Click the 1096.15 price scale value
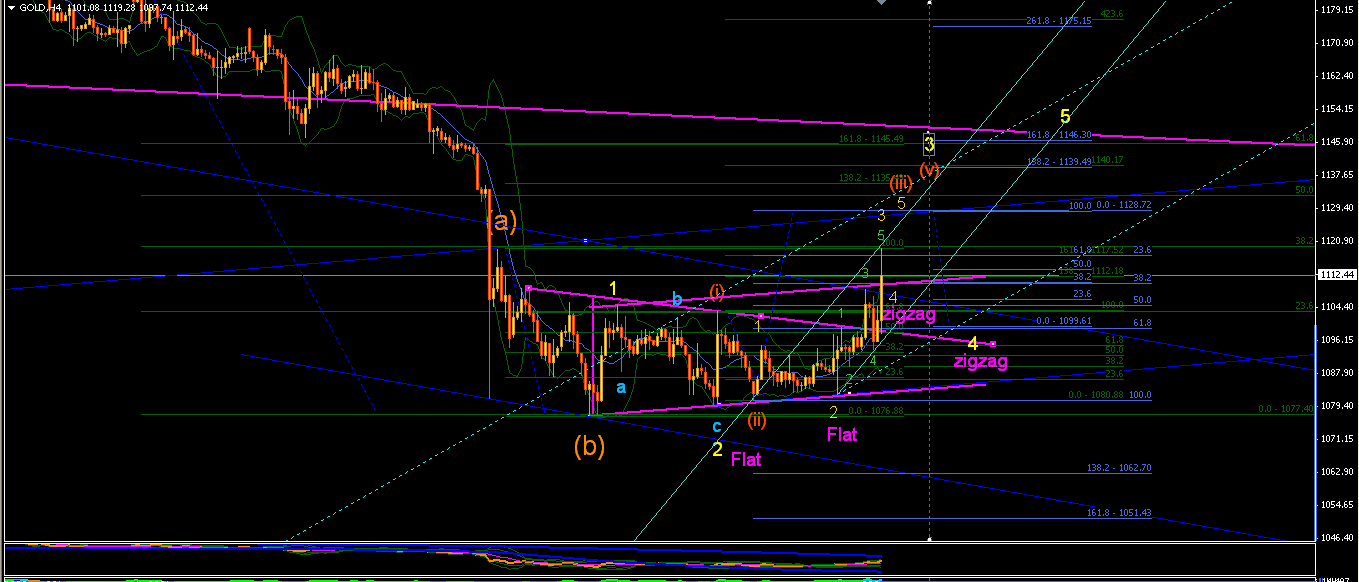The width and height of the screenshot is (1359, 582). pyautogui.click(x=1338, y=339)
